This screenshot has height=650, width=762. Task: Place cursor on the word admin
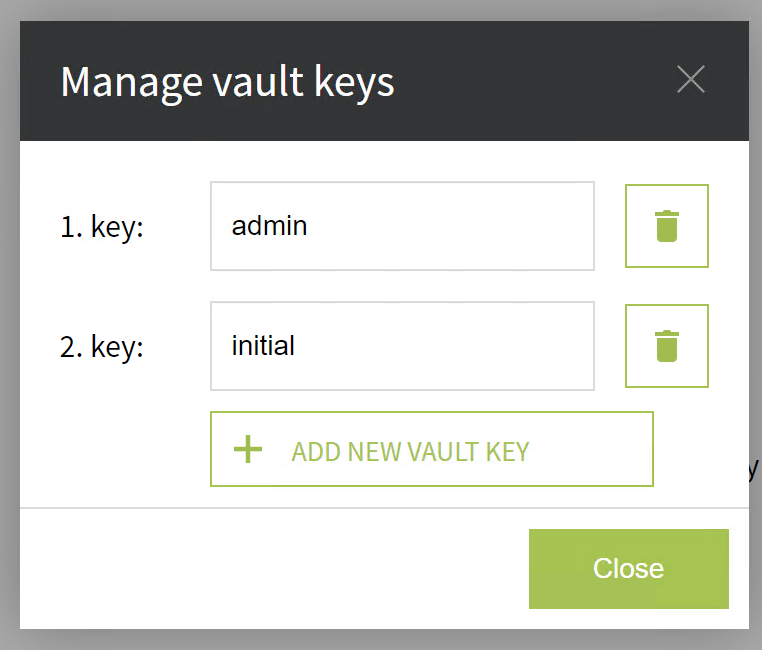coord(270,226)
